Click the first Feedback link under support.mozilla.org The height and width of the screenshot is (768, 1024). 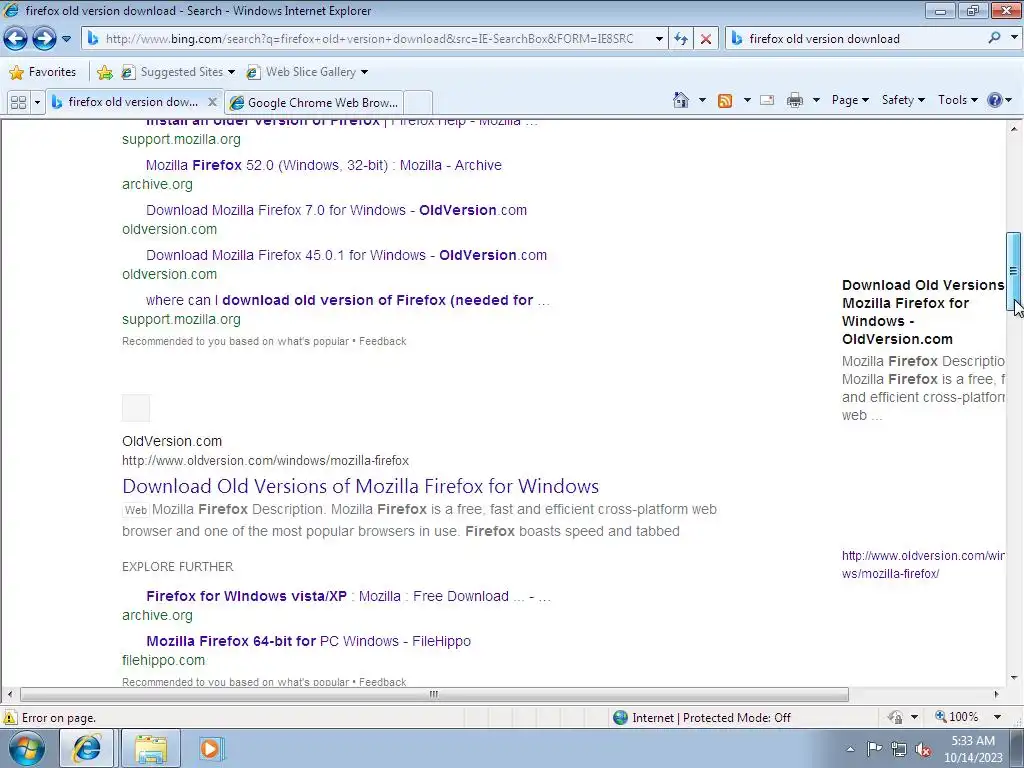tap(383, 342)
